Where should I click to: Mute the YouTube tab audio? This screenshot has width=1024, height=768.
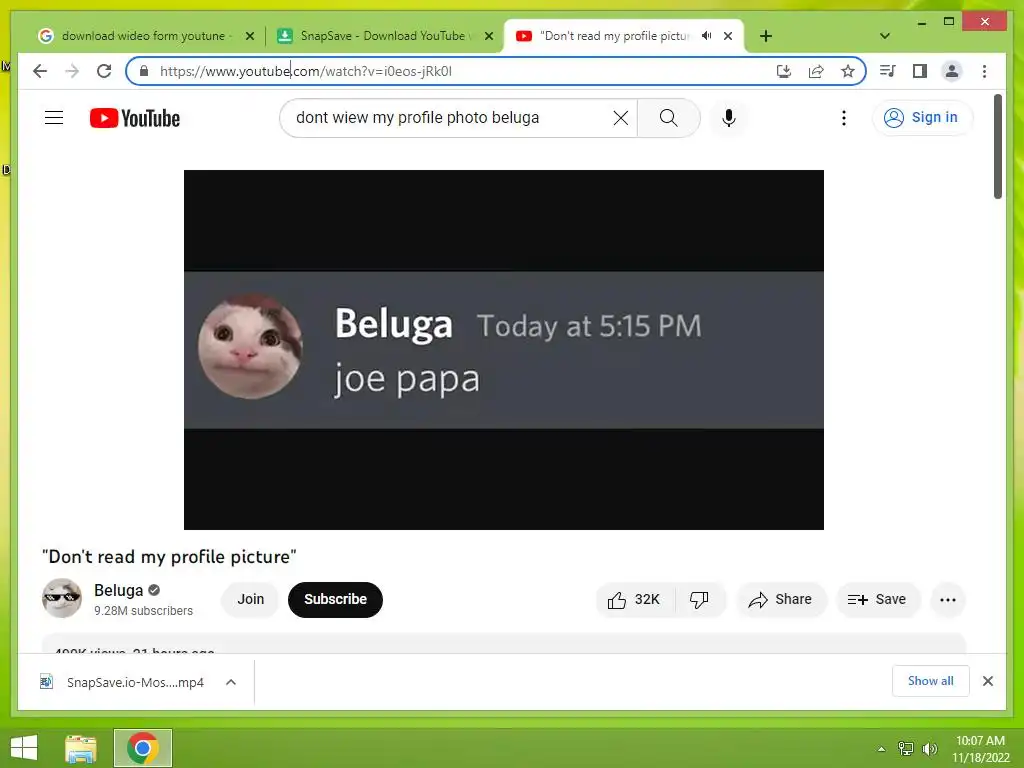(x=707, y=36)
